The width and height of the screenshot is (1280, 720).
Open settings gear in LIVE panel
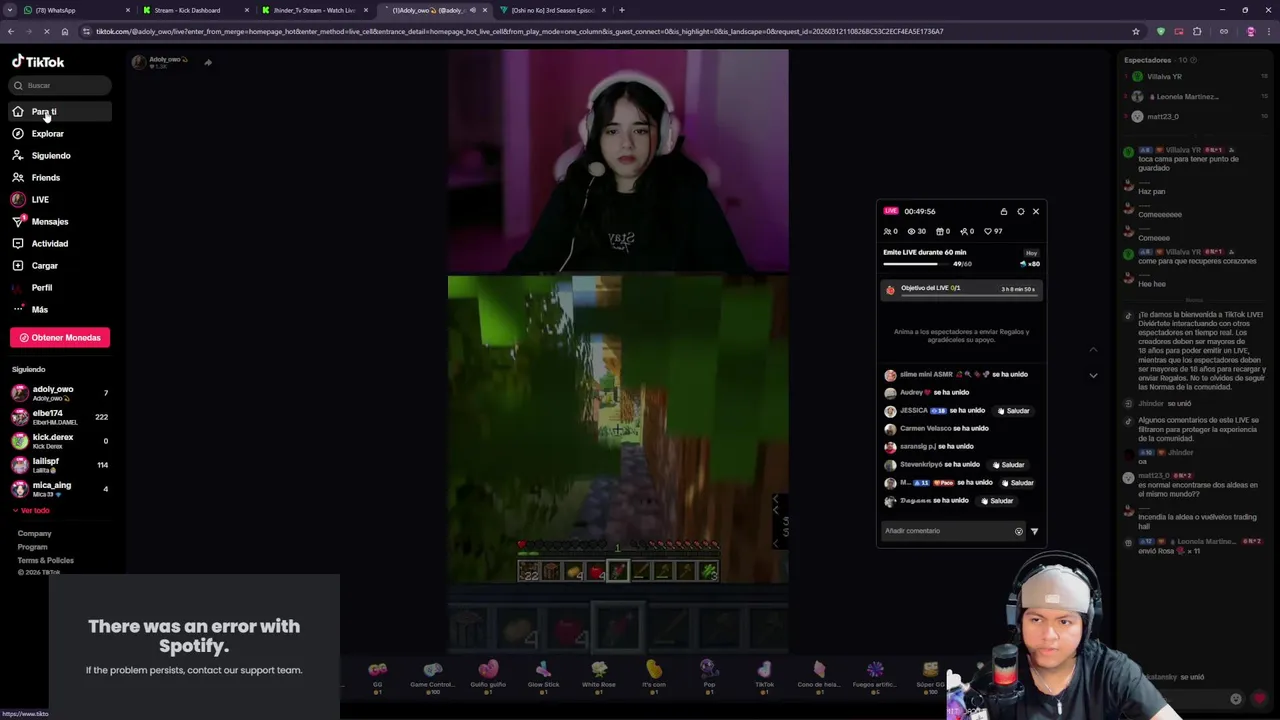coord(1020,212)
